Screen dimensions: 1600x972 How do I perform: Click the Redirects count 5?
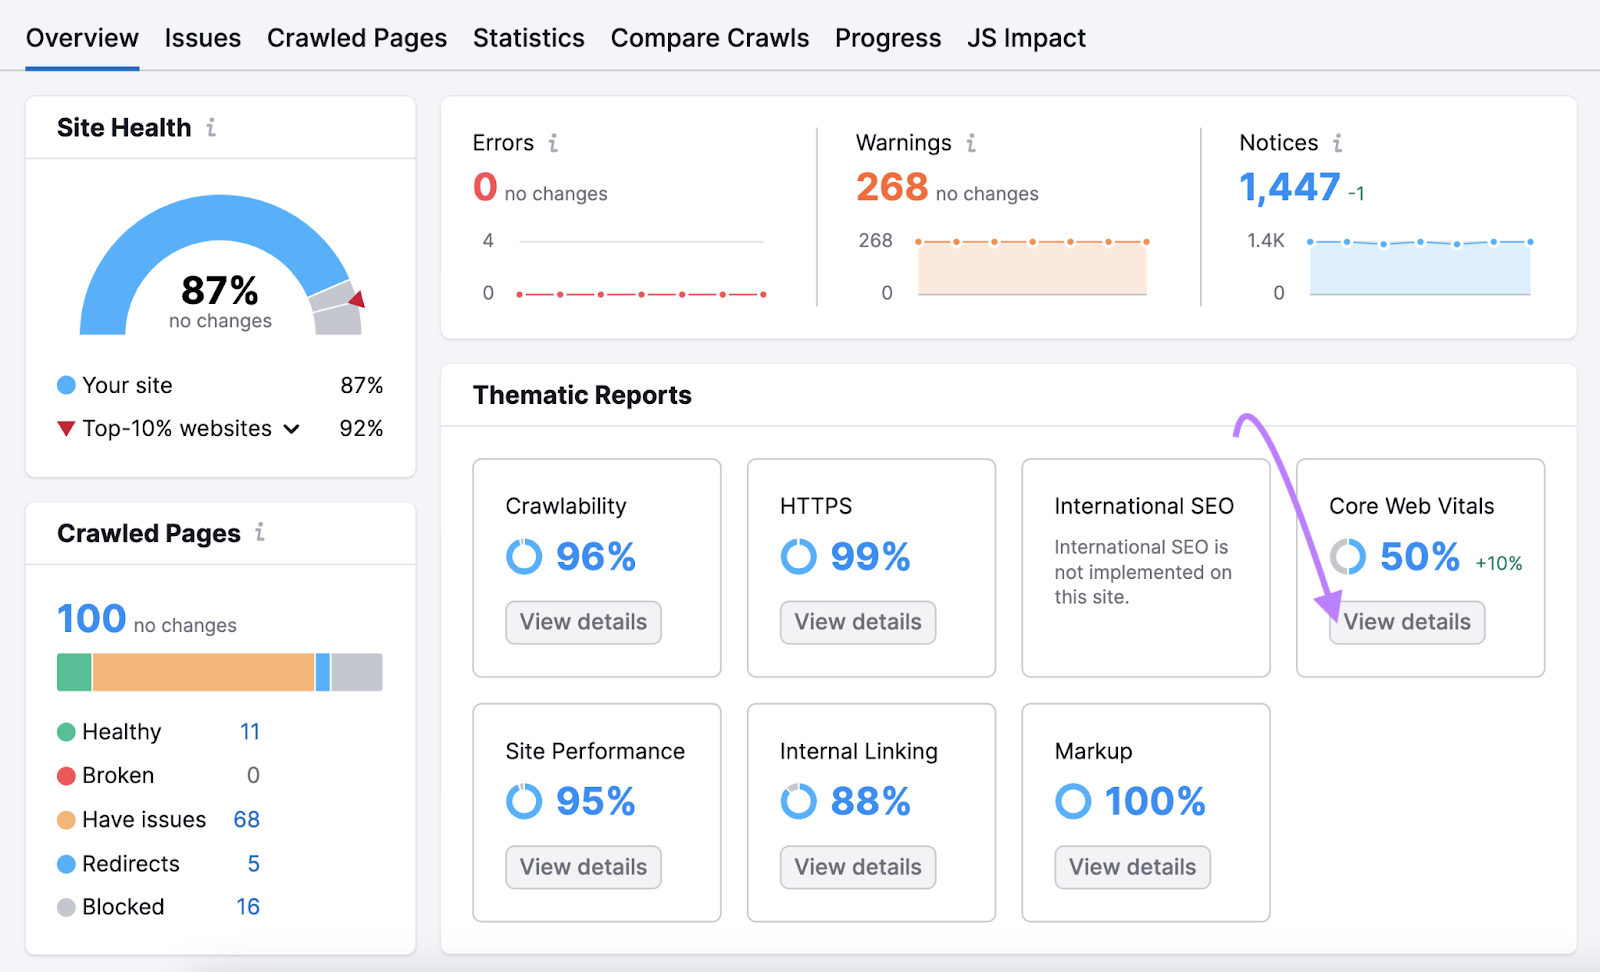tap(253, 863)
